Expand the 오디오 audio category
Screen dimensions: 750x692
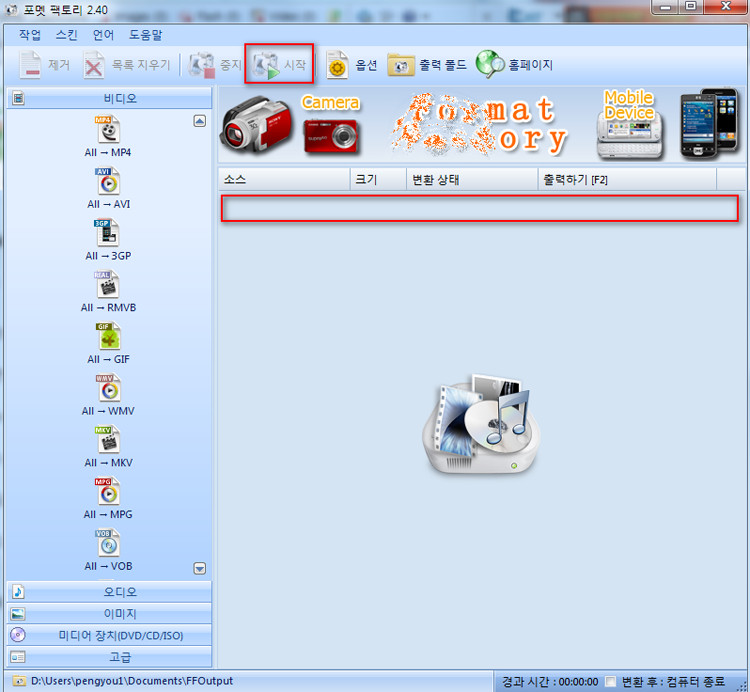pyautogui.click(x=110, y=592)
